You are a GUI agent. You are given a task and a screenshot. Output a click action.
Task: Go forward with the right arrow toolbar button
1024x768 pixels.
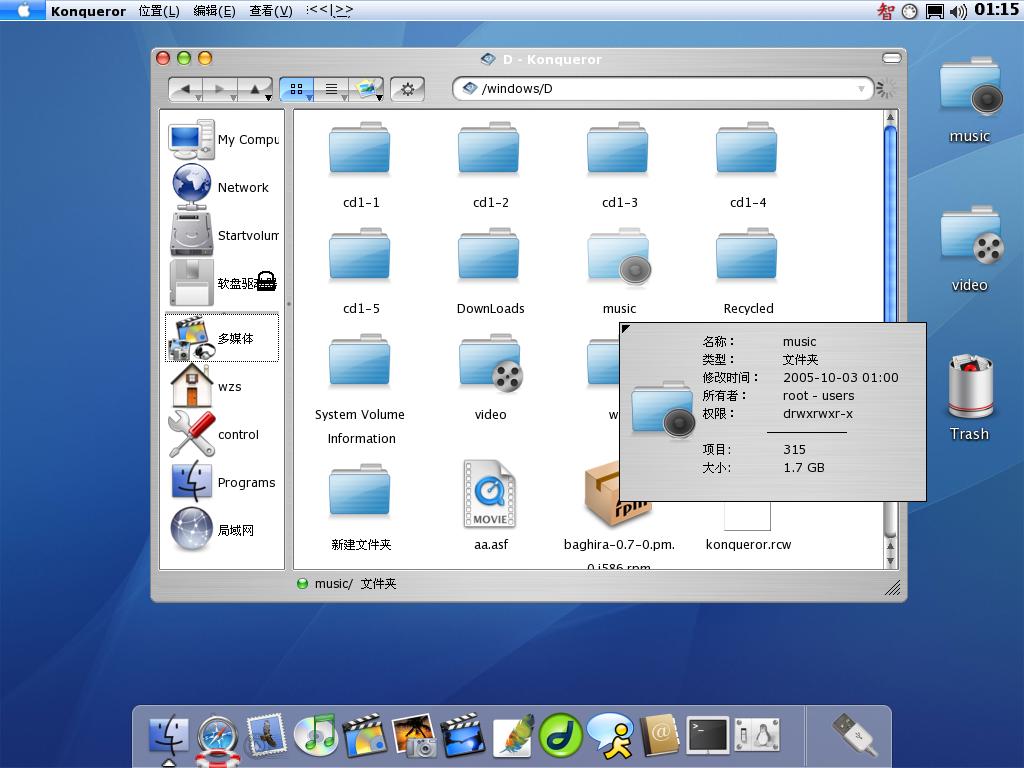coord(220,89)
